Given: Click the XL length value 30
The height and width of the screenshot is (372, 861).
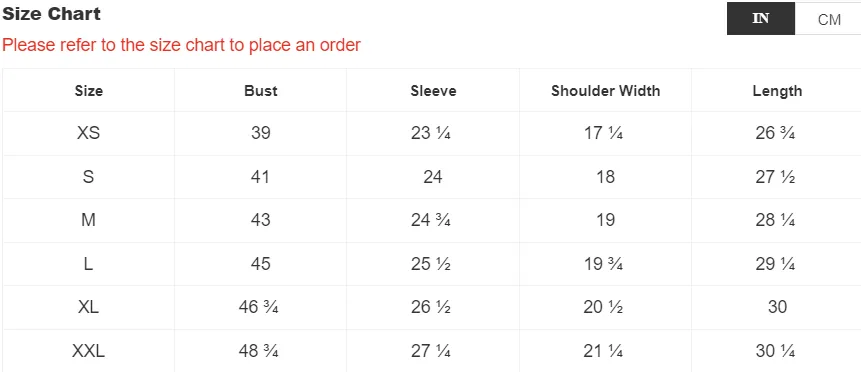Looking at the screenshot, I should click(x=777, y=307).
